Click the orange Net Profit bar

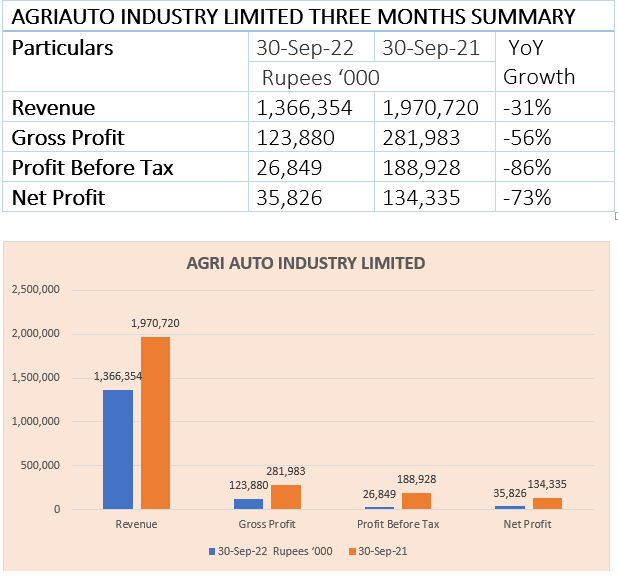[547, 503]
